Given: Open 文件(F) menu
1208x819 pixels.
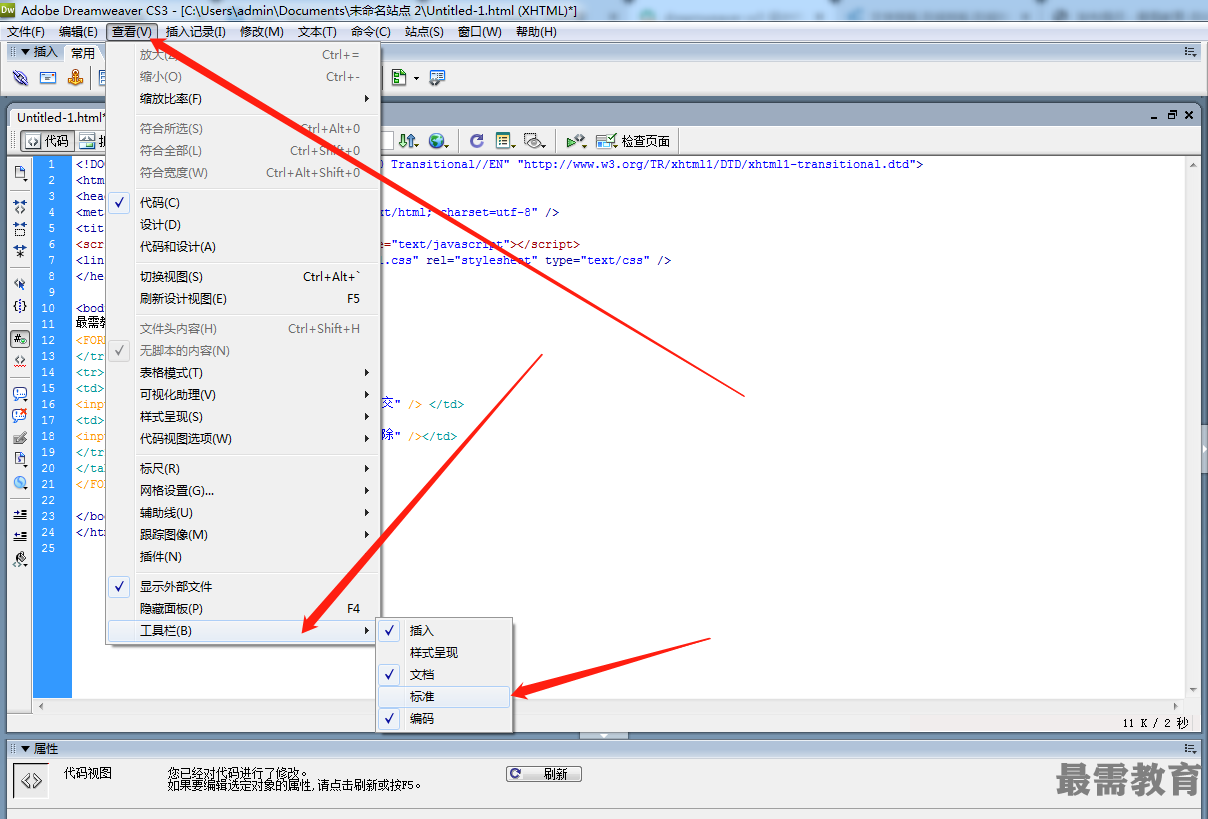Looking at the screenshot, I should (25, 31).
